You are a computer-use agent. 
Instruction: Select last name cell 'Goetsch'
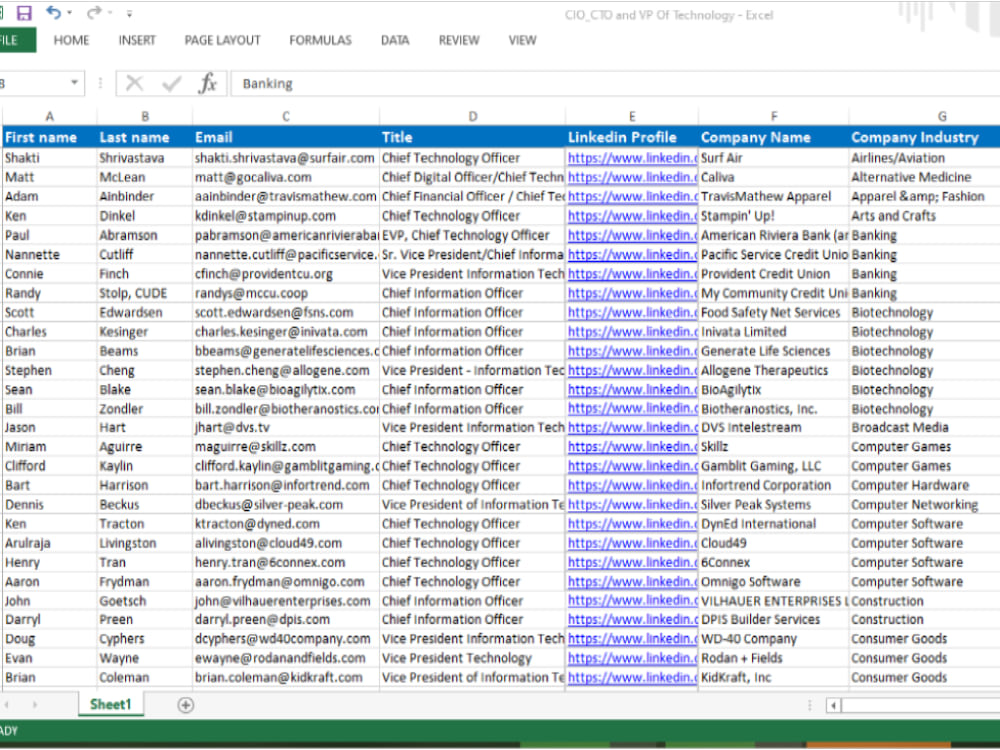point(145,601)
